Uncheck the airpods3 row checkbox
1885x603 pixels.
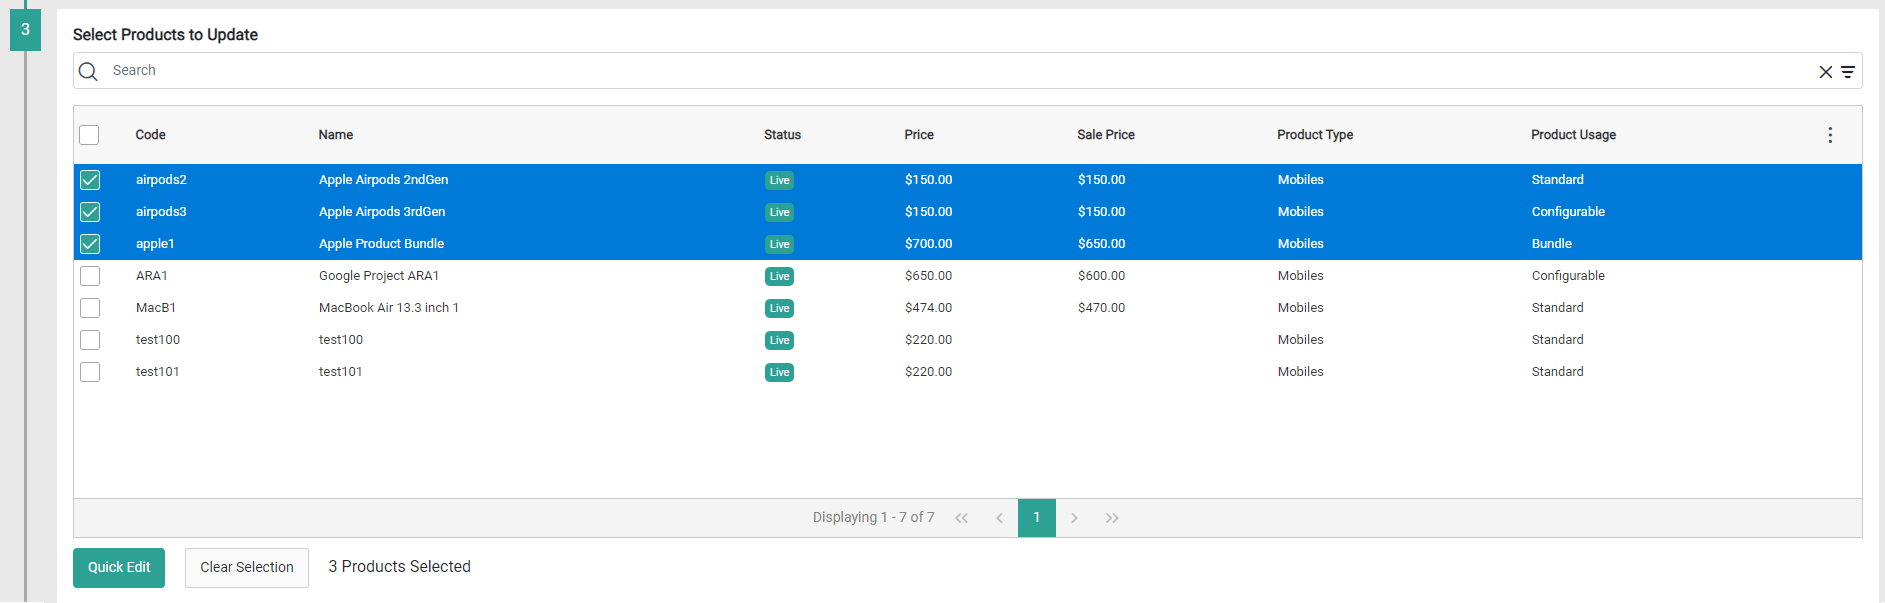90,212
